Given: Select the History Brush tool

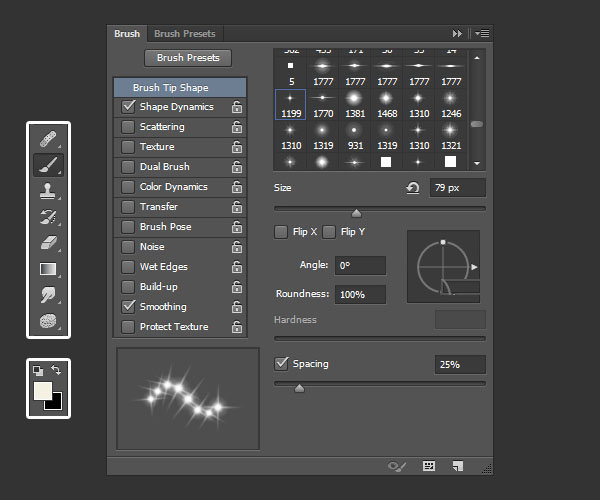Looking at the screenshot, I should point(48,217).
